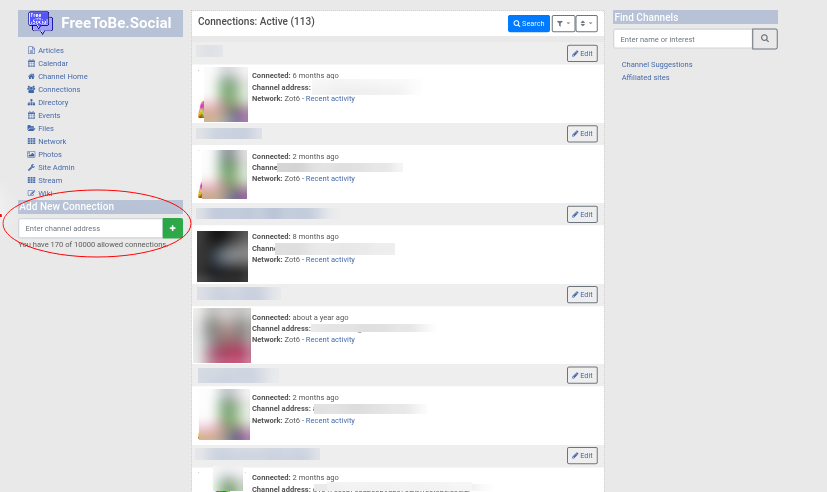Image resolution: width=827 pixels, height=492 pixels.
Task: Click the Network grid icon
Action: coord(31,141)
